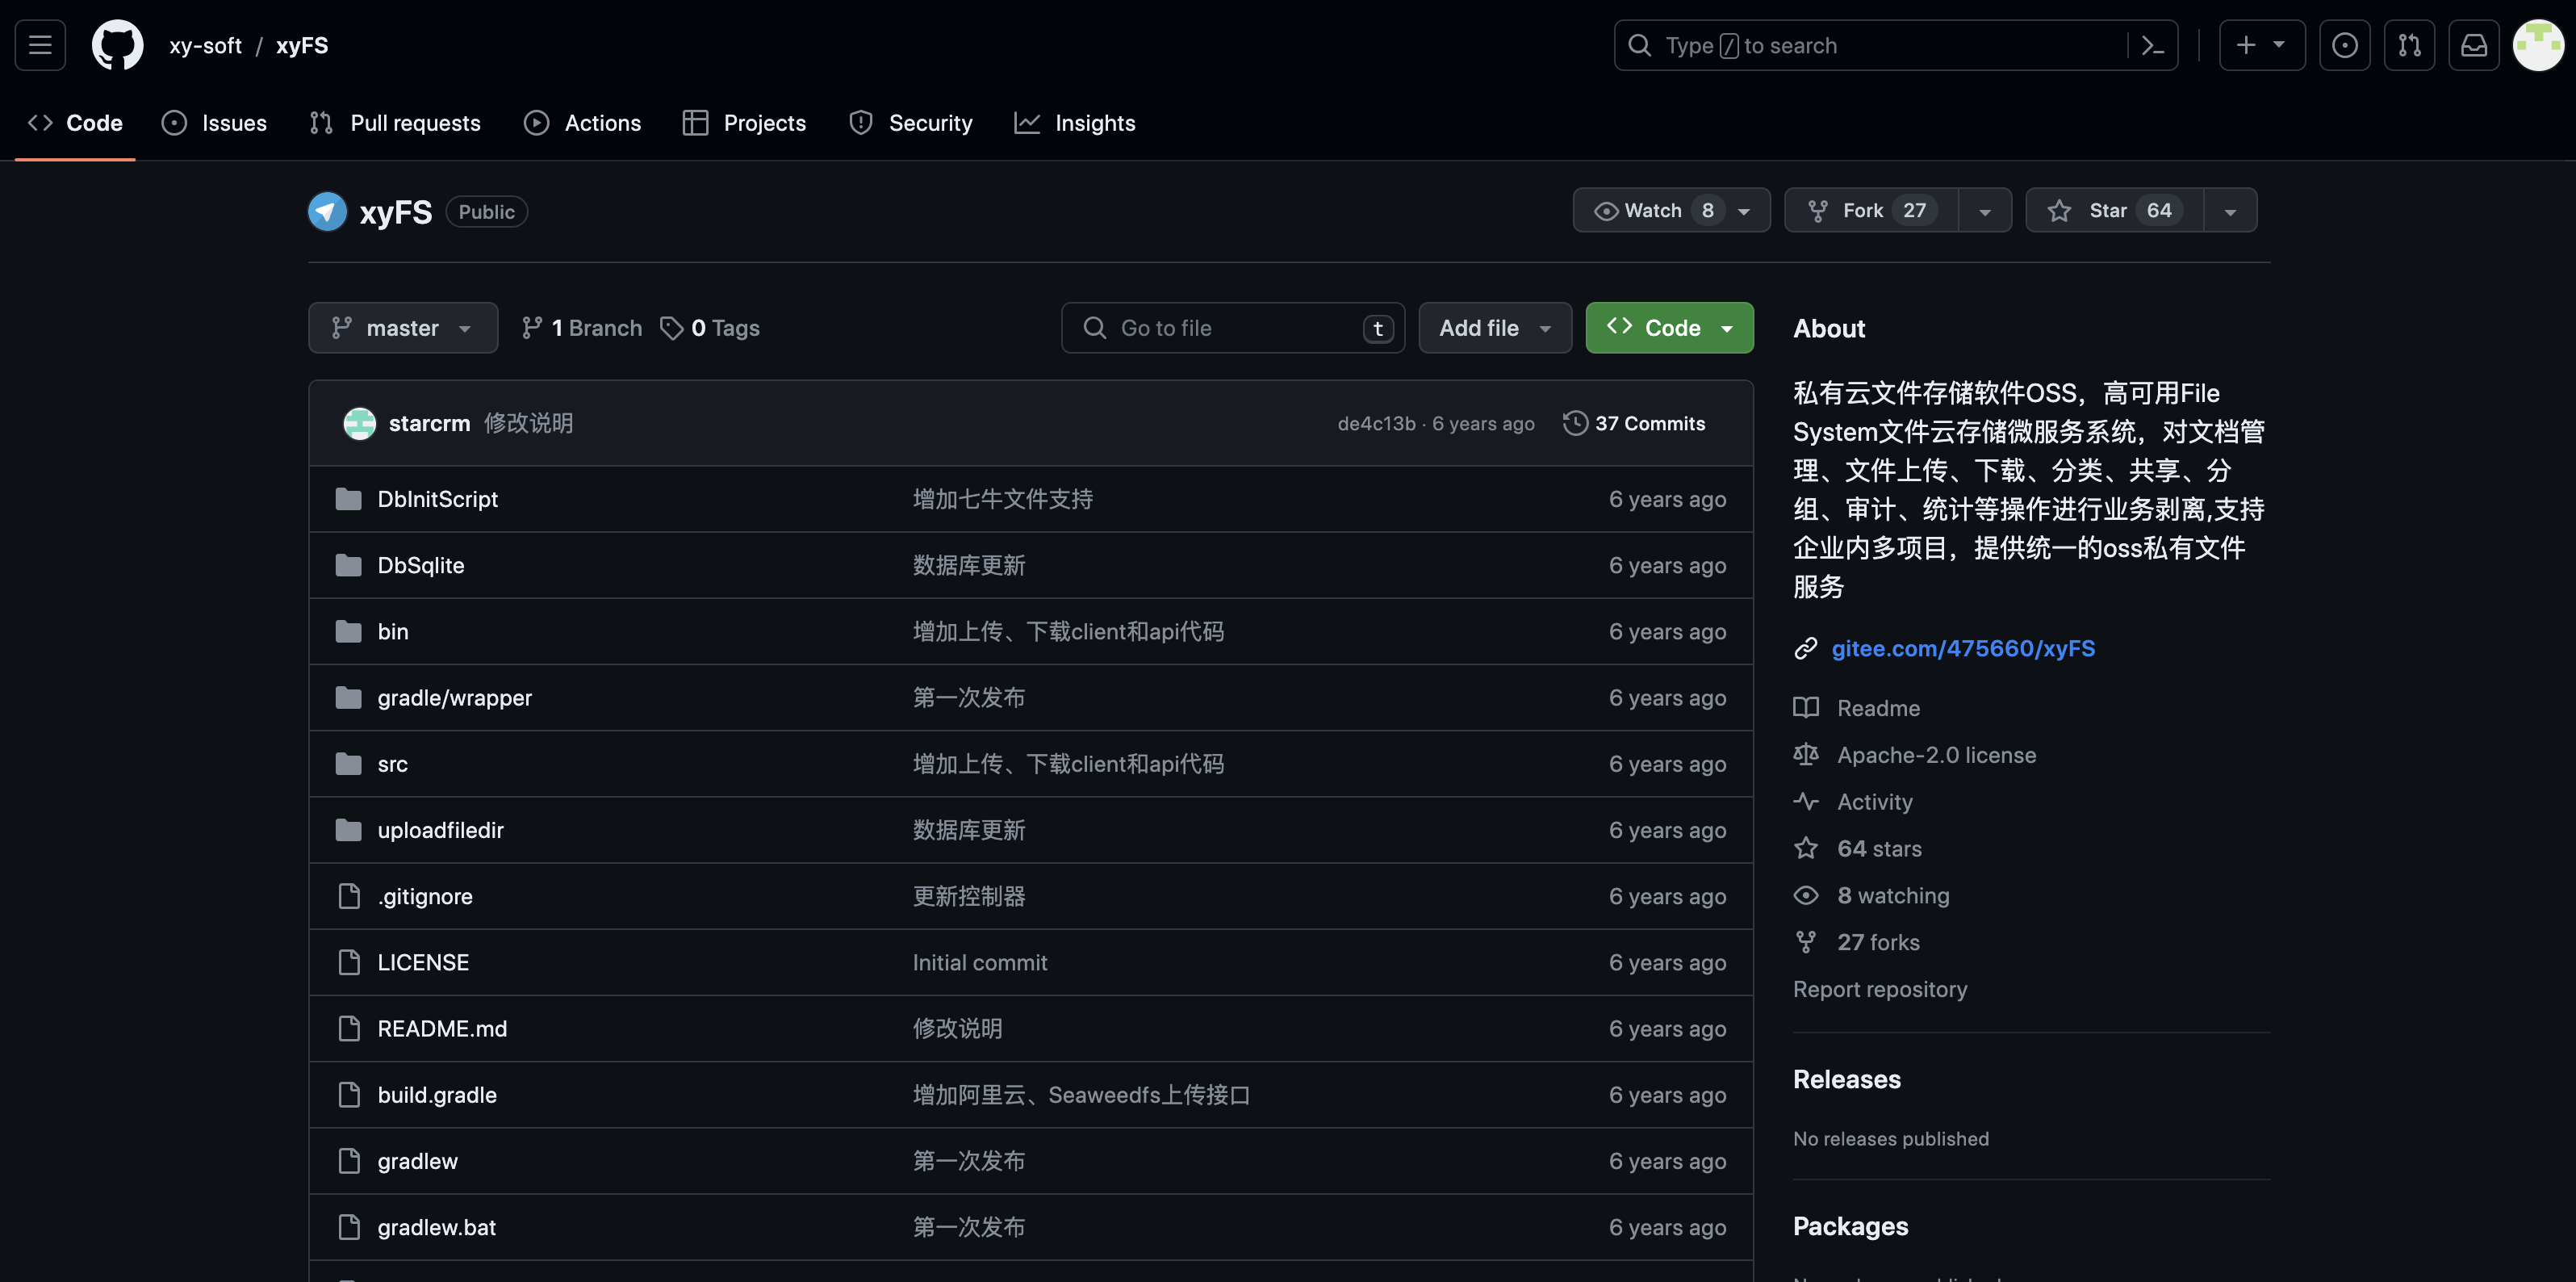The width and height of the screenshot is (2576, 1282).
Task: Open the DbInitScript folder icon
Action: coord(348,499)
